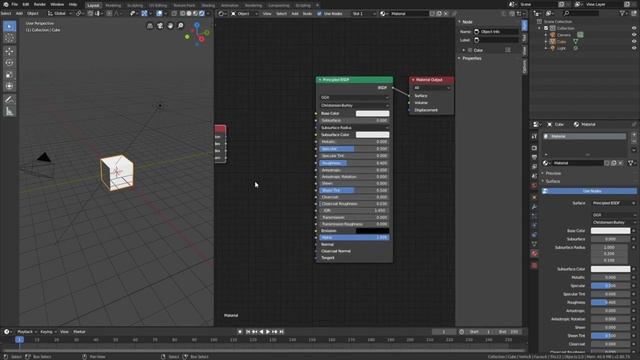Expand the Camera item in outliner
The image size is (640, 360).
pyautogui.click(x=546, y=35)
